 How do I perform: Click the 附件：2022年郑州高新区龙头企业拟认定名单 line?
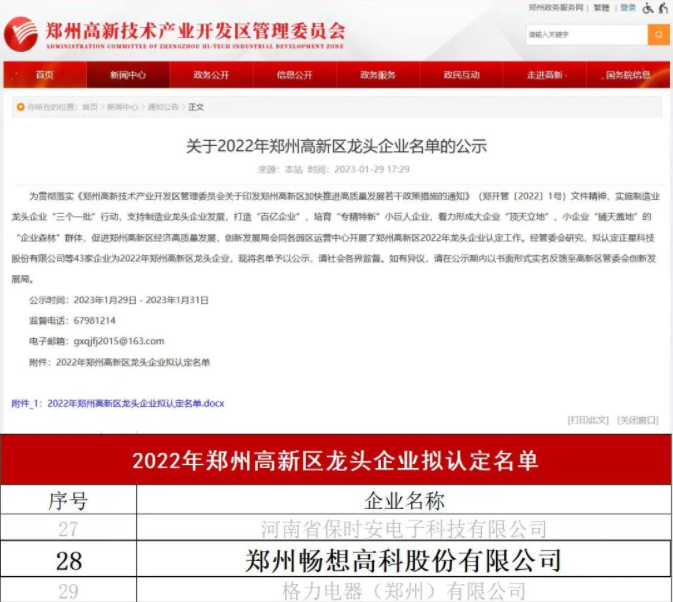pos(120,362)
